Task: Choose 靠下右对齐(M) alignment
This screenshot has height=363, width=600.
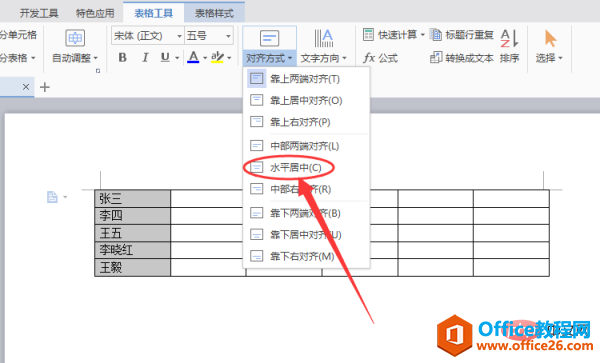Action: [x=306, y=256]
